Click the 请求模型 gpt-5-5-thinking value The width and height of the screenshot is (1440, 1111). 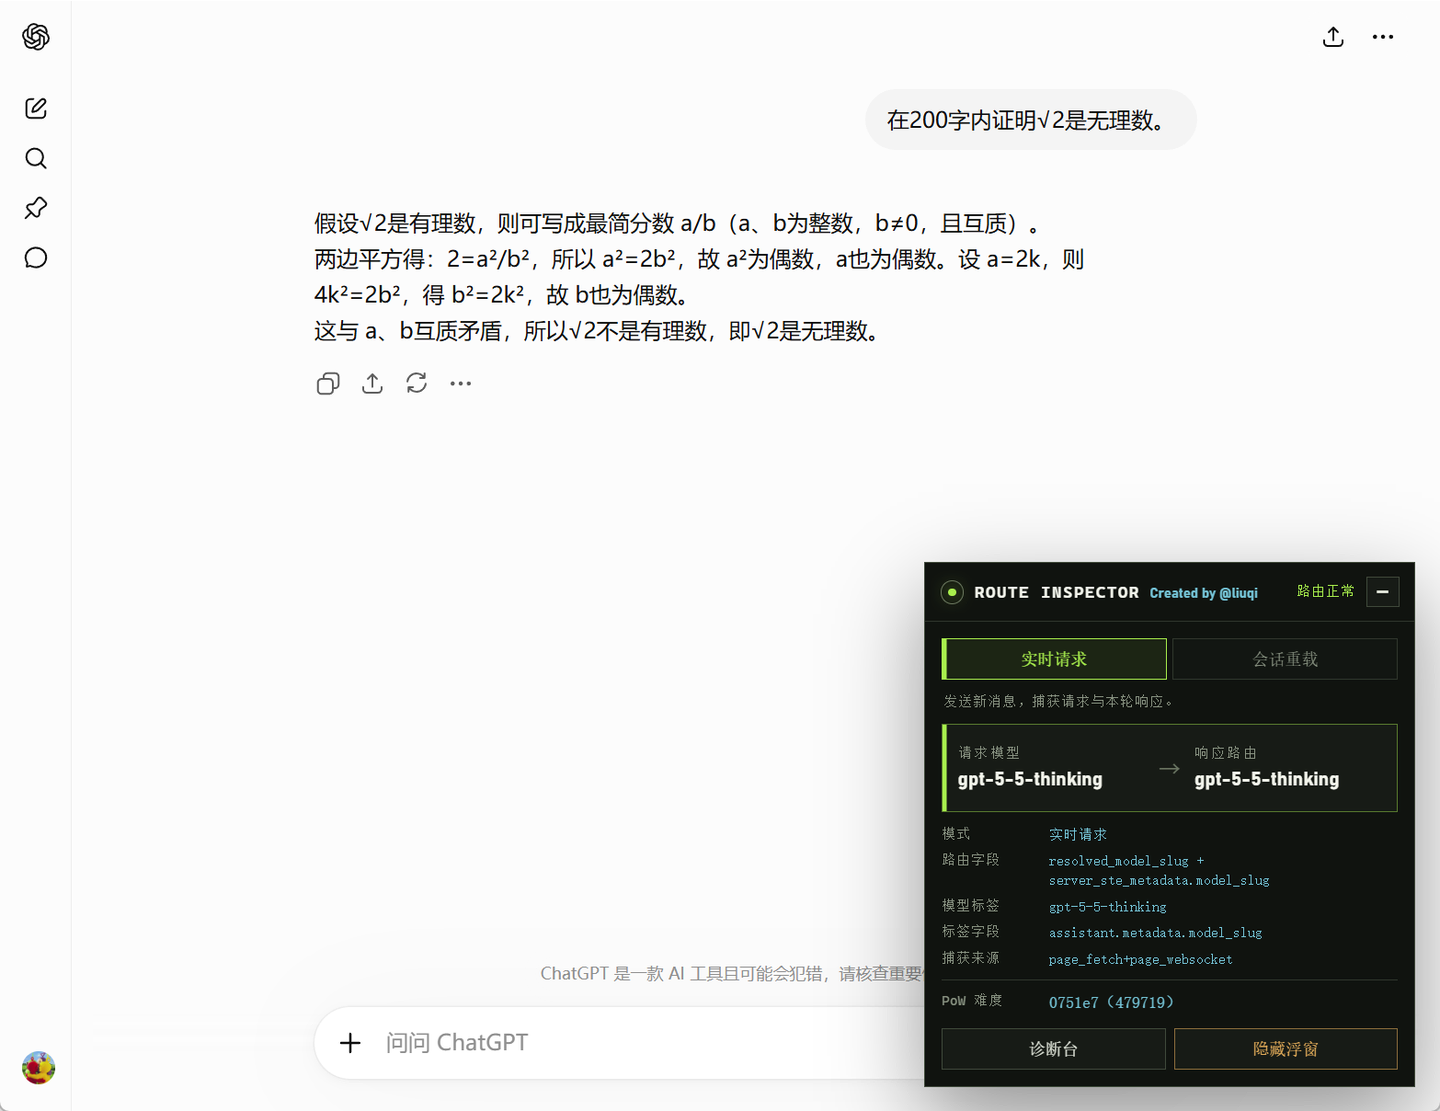coord(1030,779)
